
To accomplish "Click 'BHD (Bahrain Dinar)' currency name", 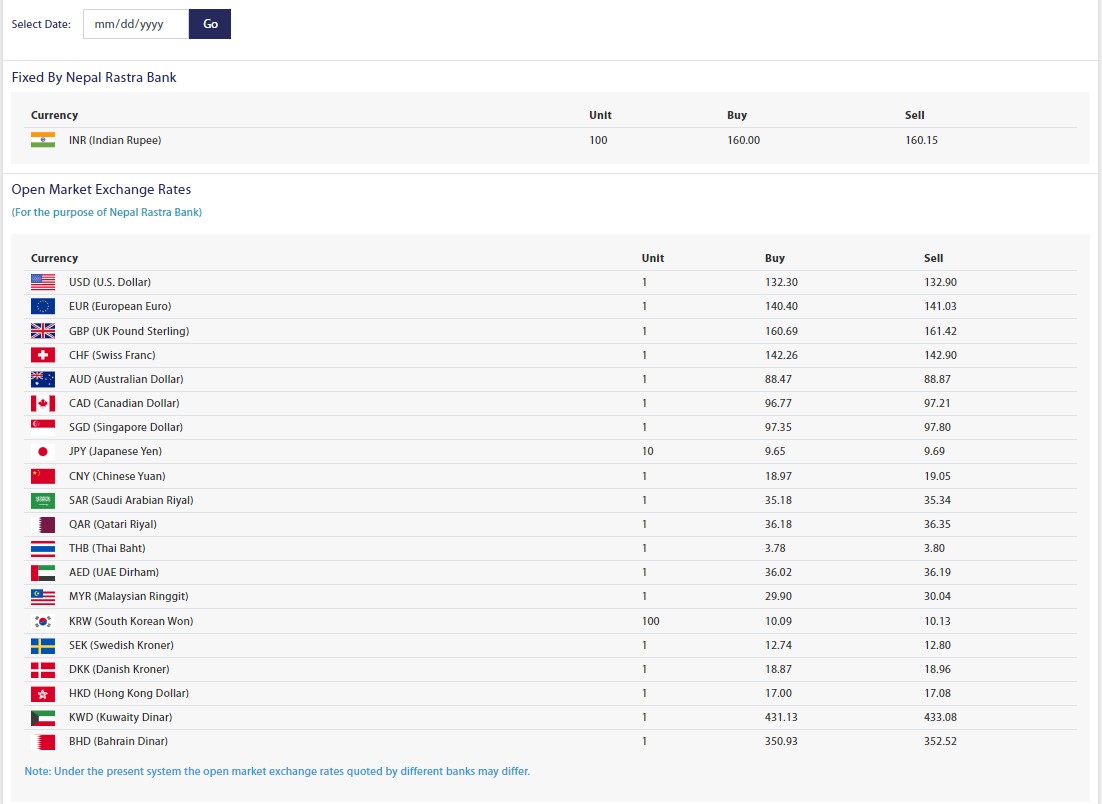I will click(119, 741).
